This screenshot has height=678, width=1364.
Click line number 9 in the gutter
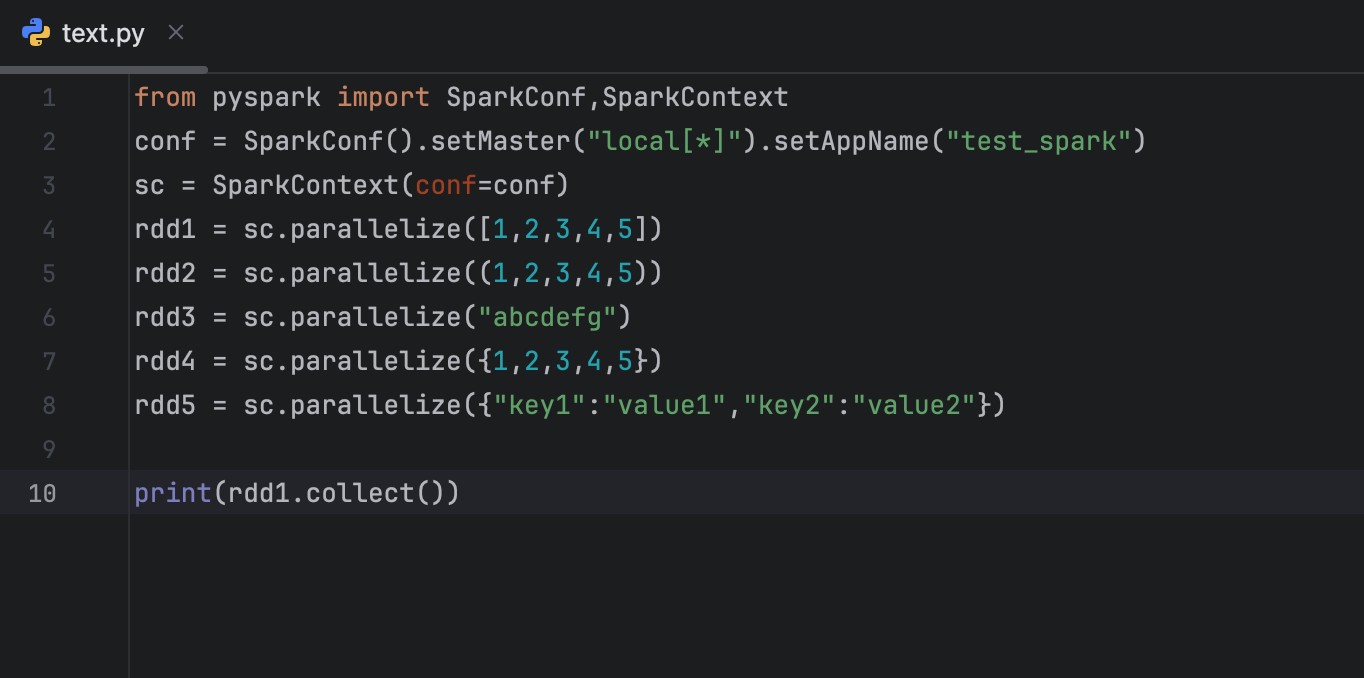49,449
